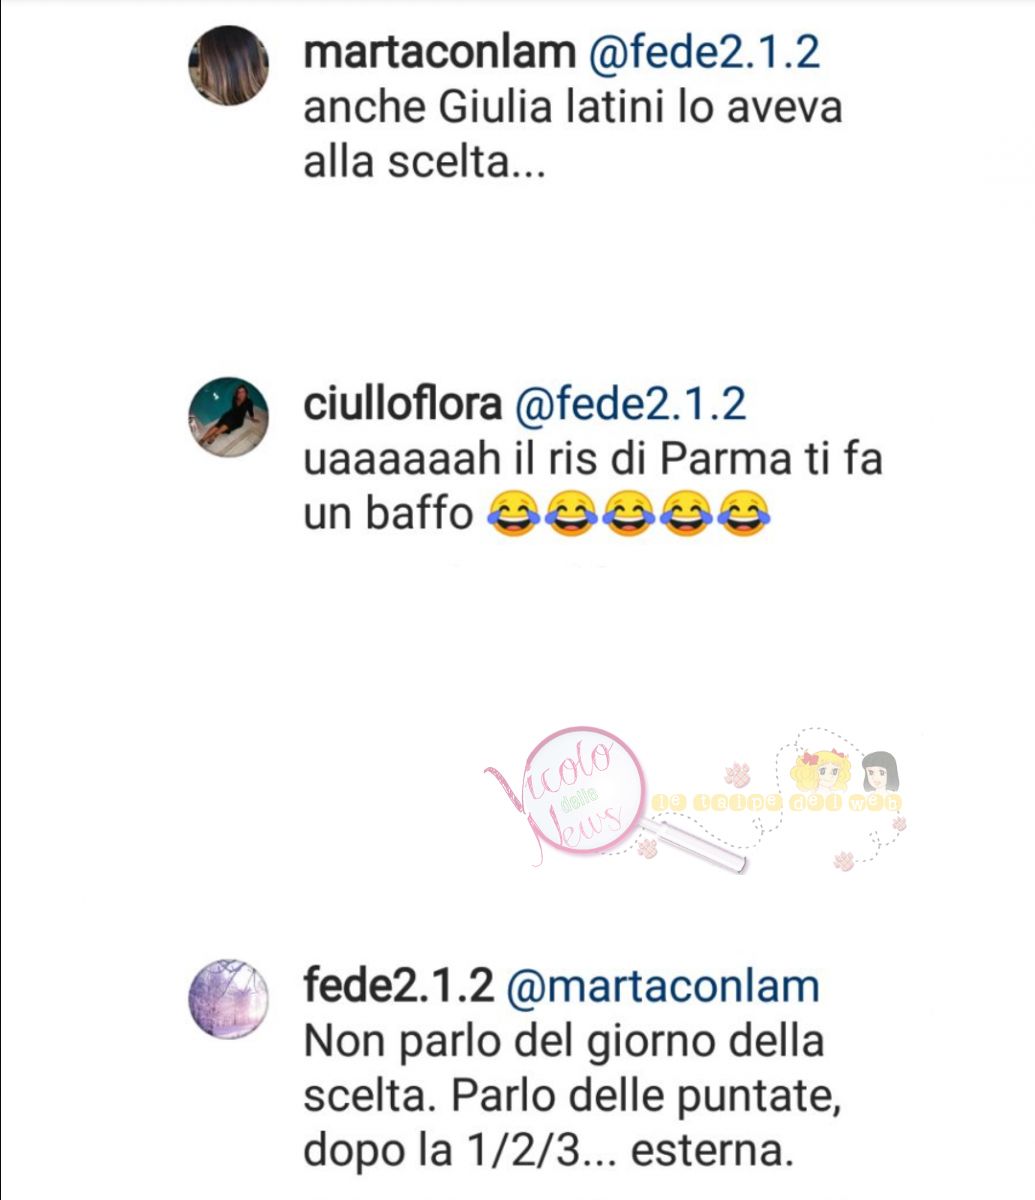Open ciulloflora's profile picture

tap(229, 417)
